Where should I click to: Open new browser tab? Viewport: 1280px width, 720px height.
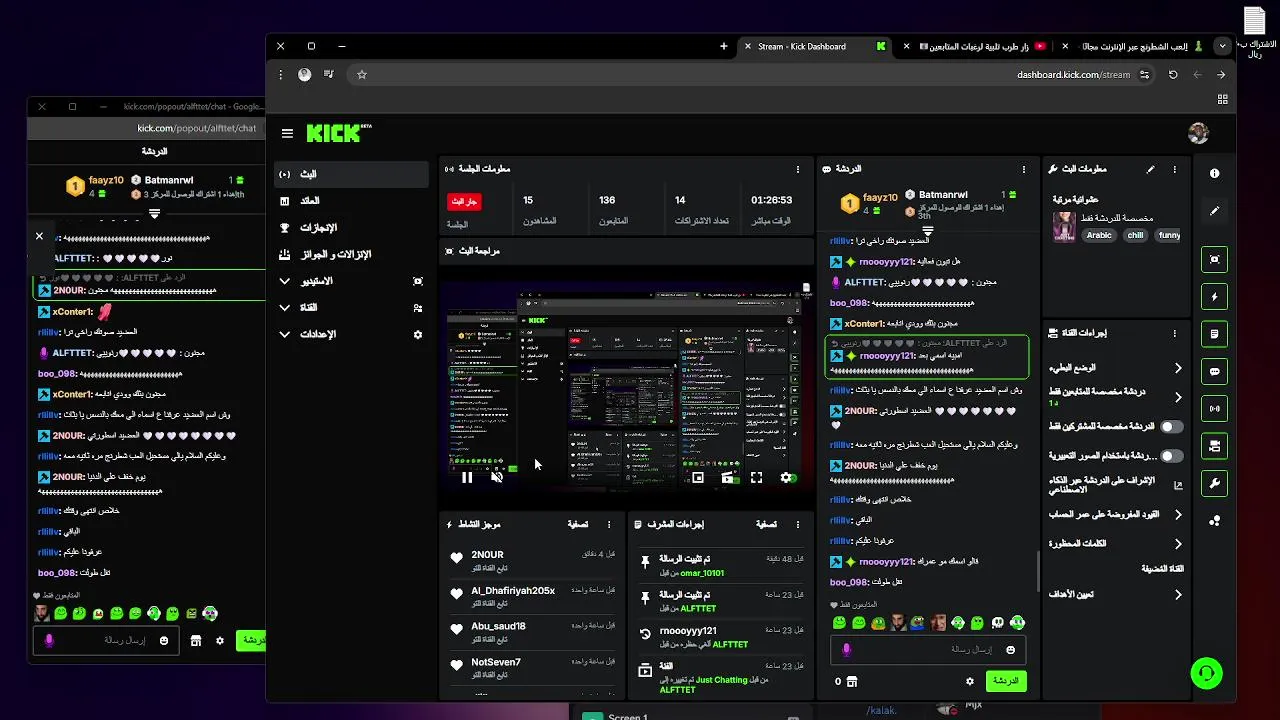pyautogui.click(x=724, y=46)
